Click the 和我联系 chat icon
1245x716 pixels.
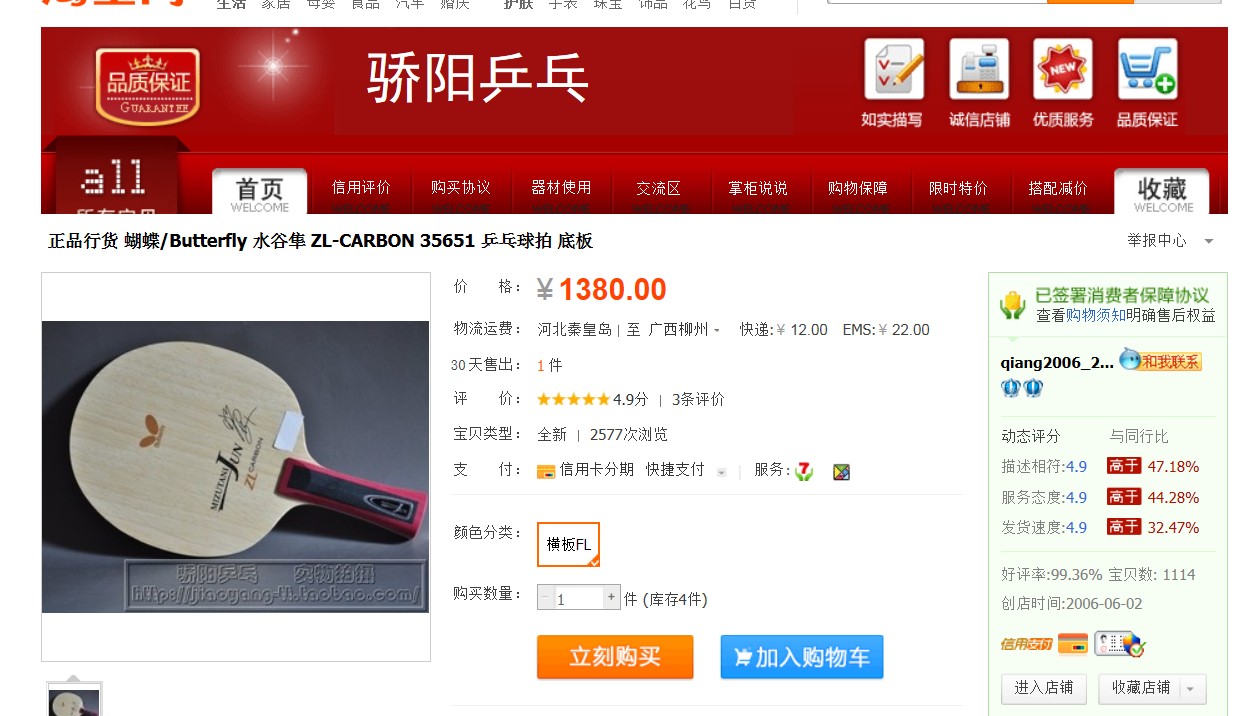pos(1160,361)
